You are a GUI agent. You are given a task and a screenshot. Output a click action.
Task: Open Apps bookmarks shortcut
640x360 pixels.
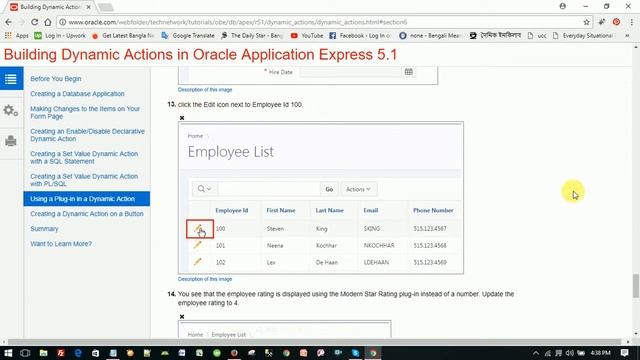(17, 36)
